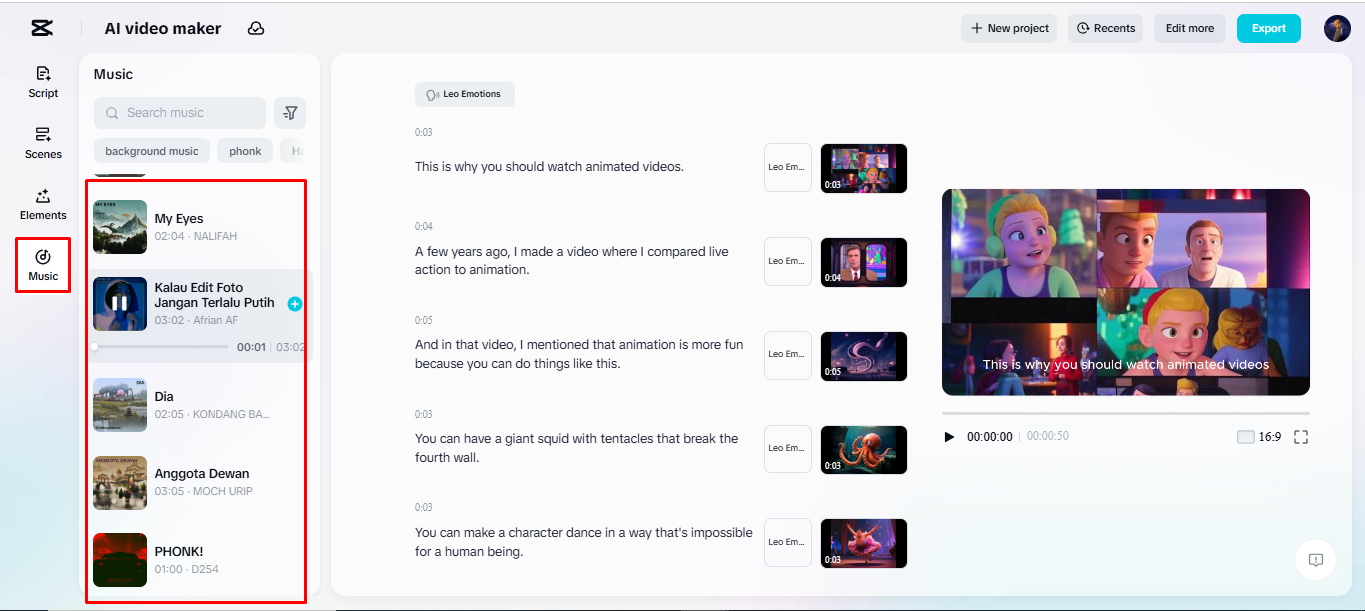
Task: Open Leo Em... voice box on dance scene
Action: click(788, 542)
